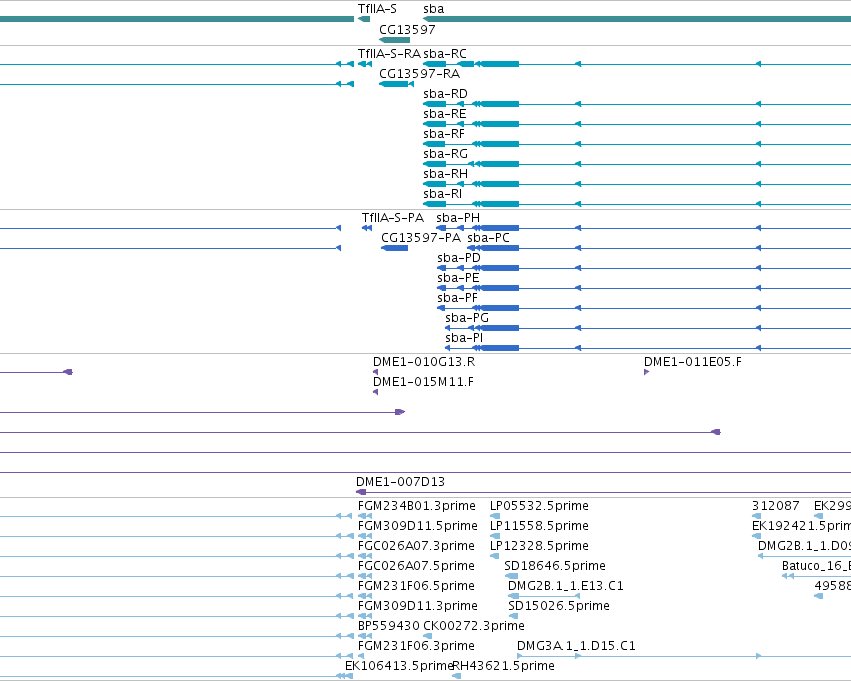
Task: Select the FGC026A07.5prime EST label
Action: point(416,567)
